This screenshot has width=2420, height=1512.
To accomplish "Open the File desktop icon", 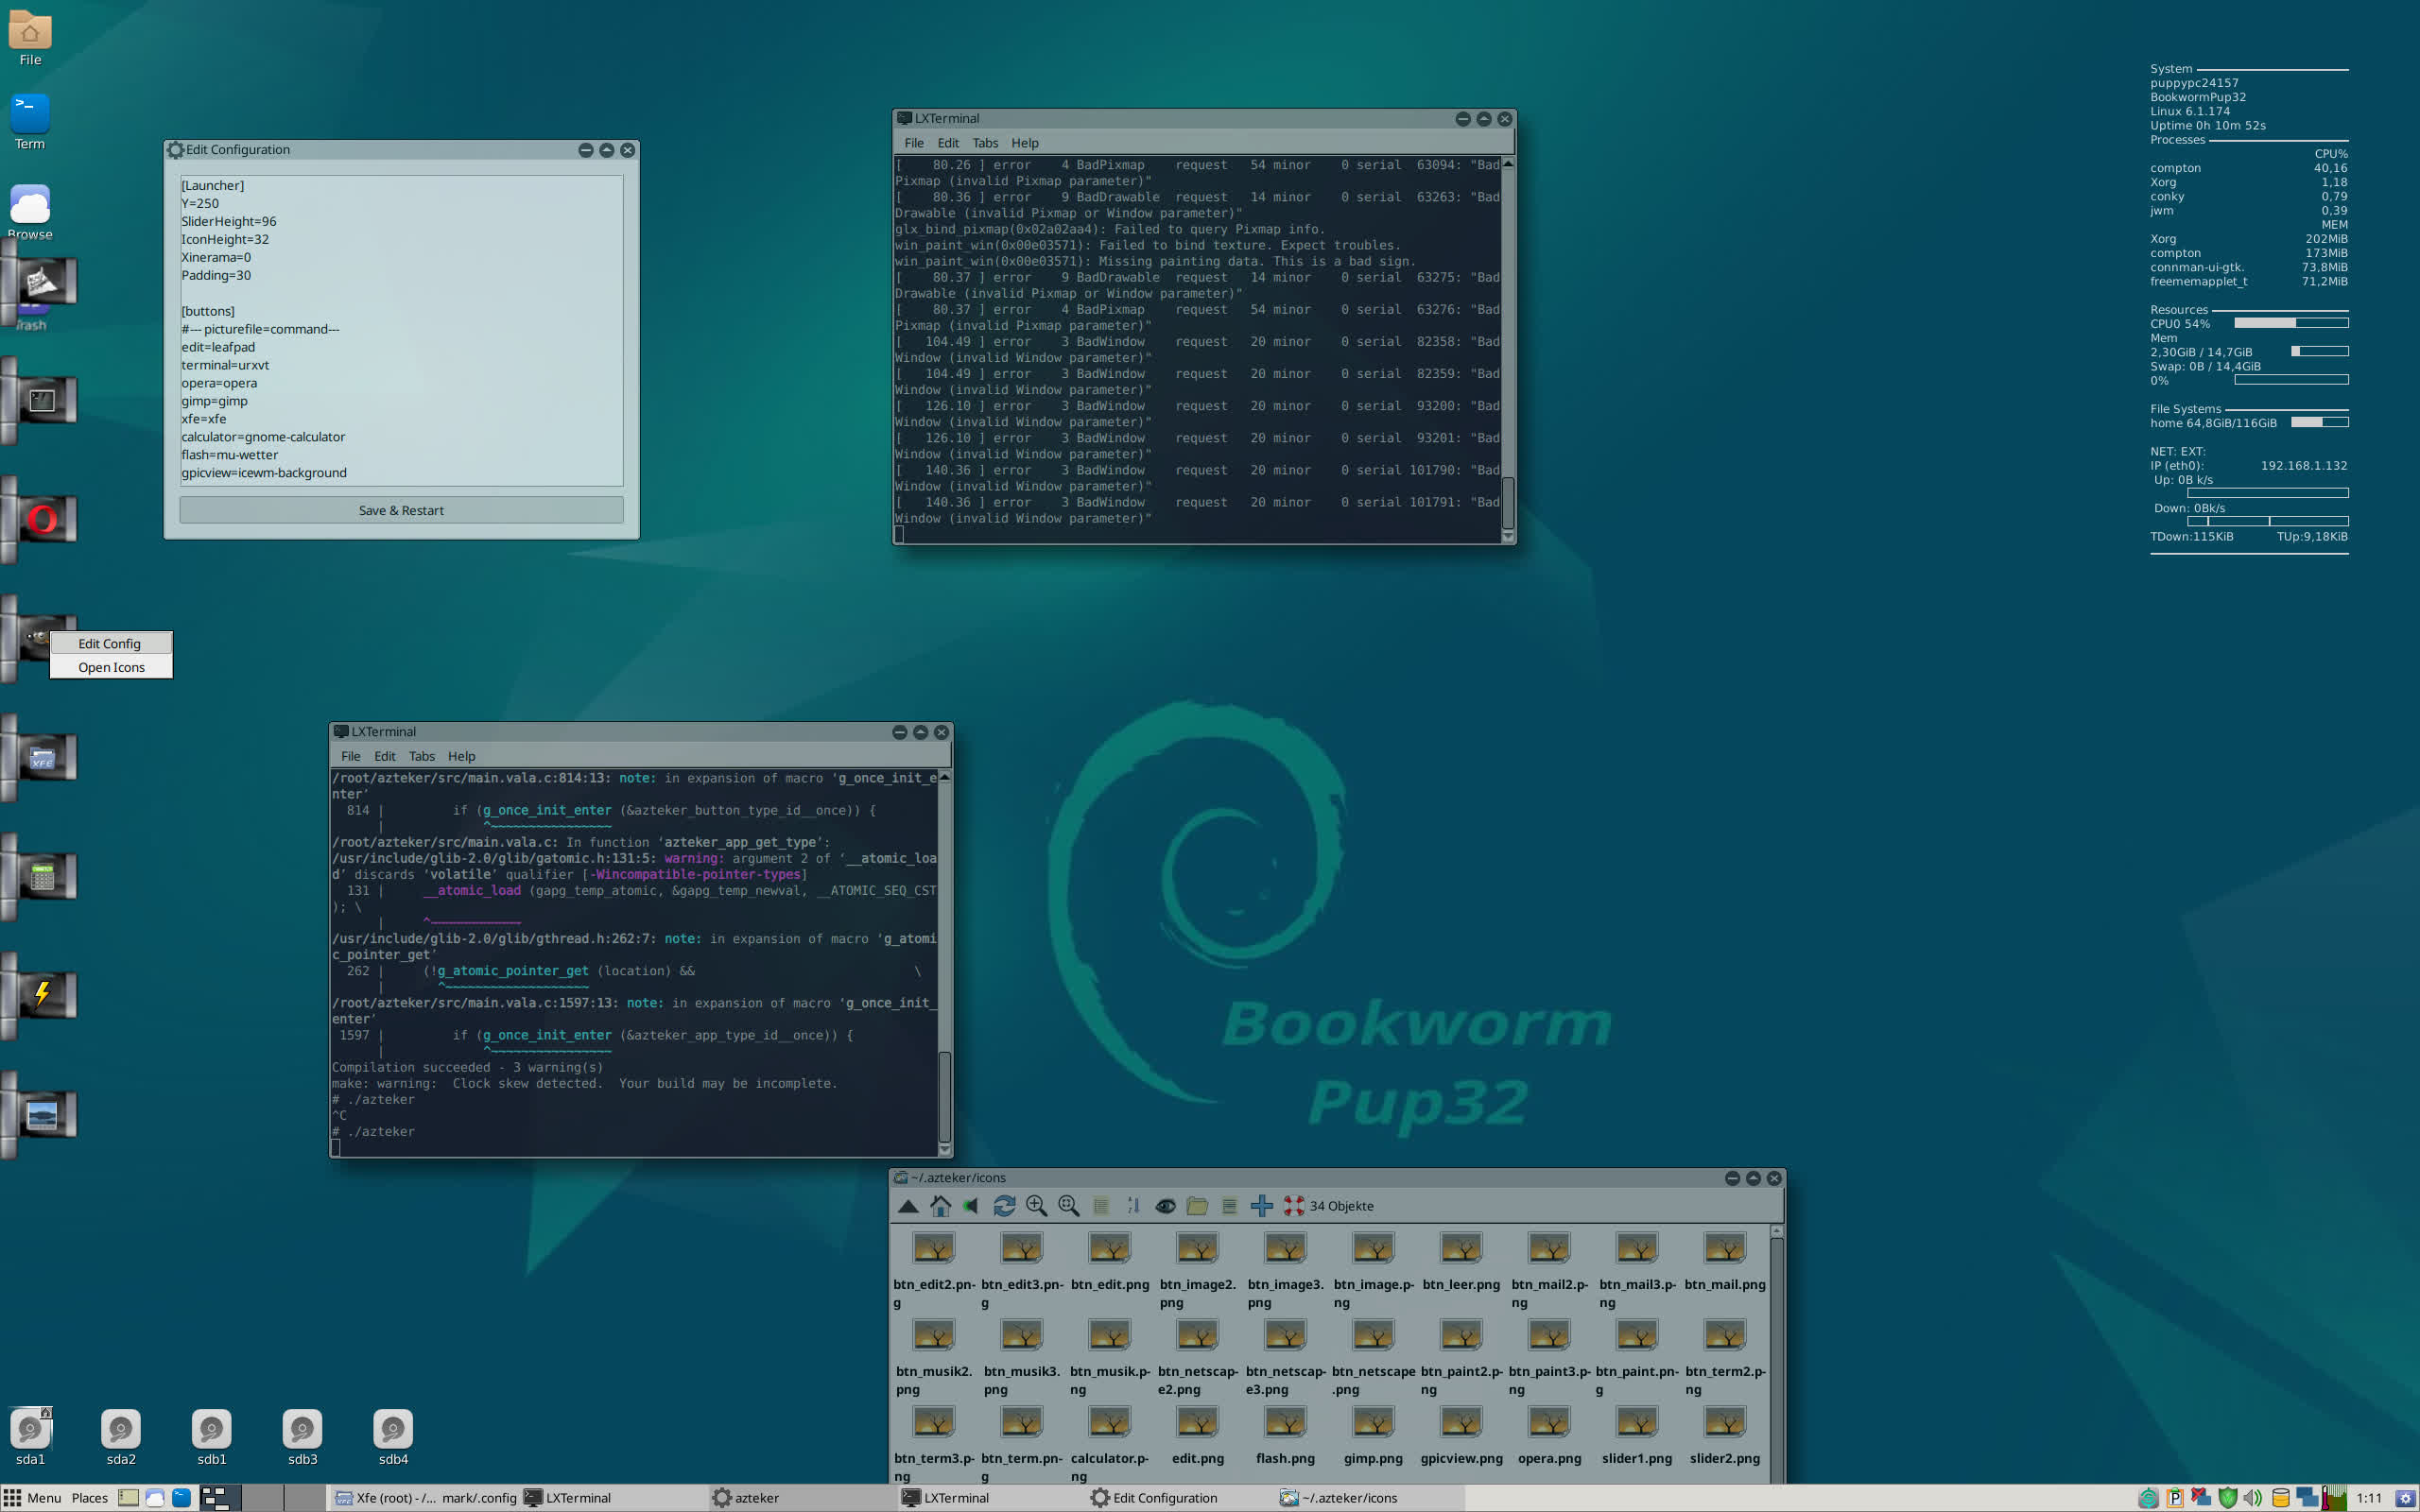I will (x=30, y=38).
